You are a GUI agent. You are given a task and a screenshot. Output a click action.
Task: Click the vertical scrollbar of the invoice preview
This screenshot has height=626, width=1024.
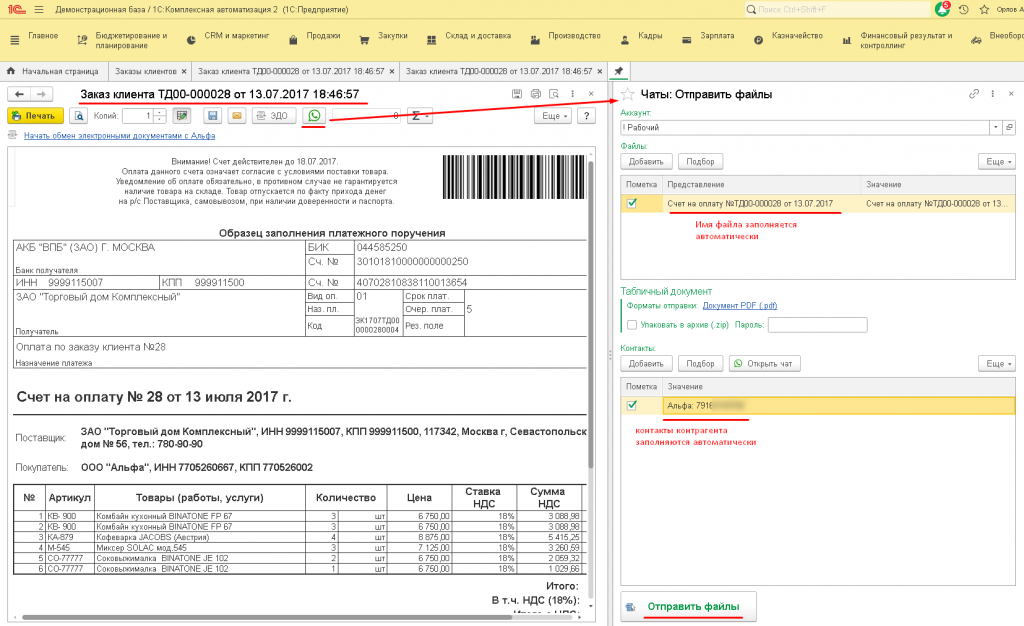[590, 313]
